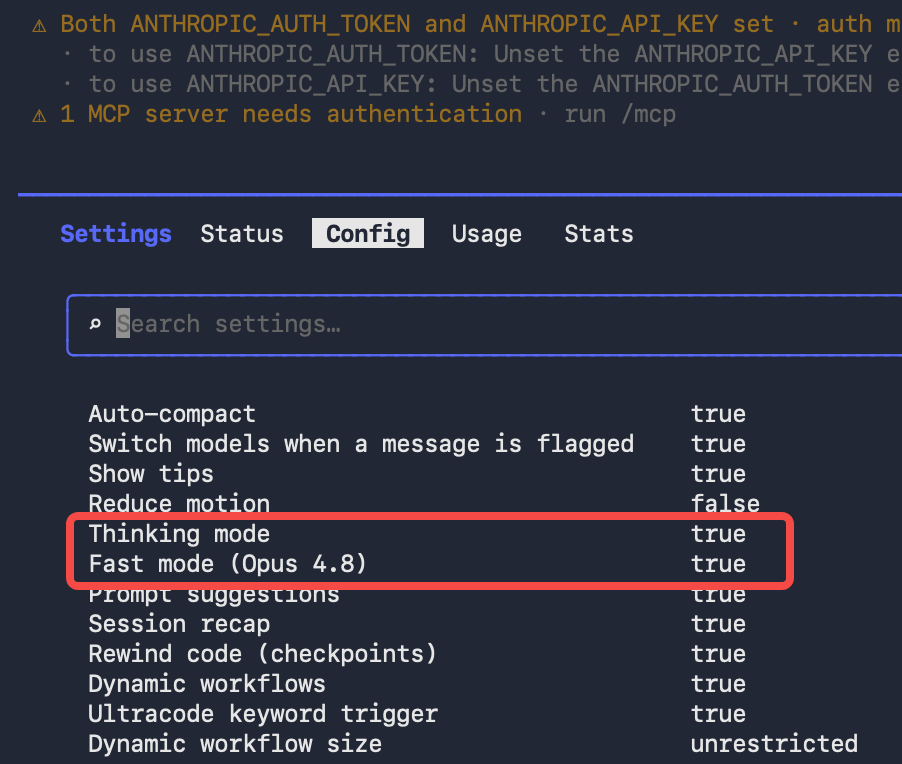This screenshot has width=902, height=764.
Task: Switch to the Stats tab
Action: point(599,234)
